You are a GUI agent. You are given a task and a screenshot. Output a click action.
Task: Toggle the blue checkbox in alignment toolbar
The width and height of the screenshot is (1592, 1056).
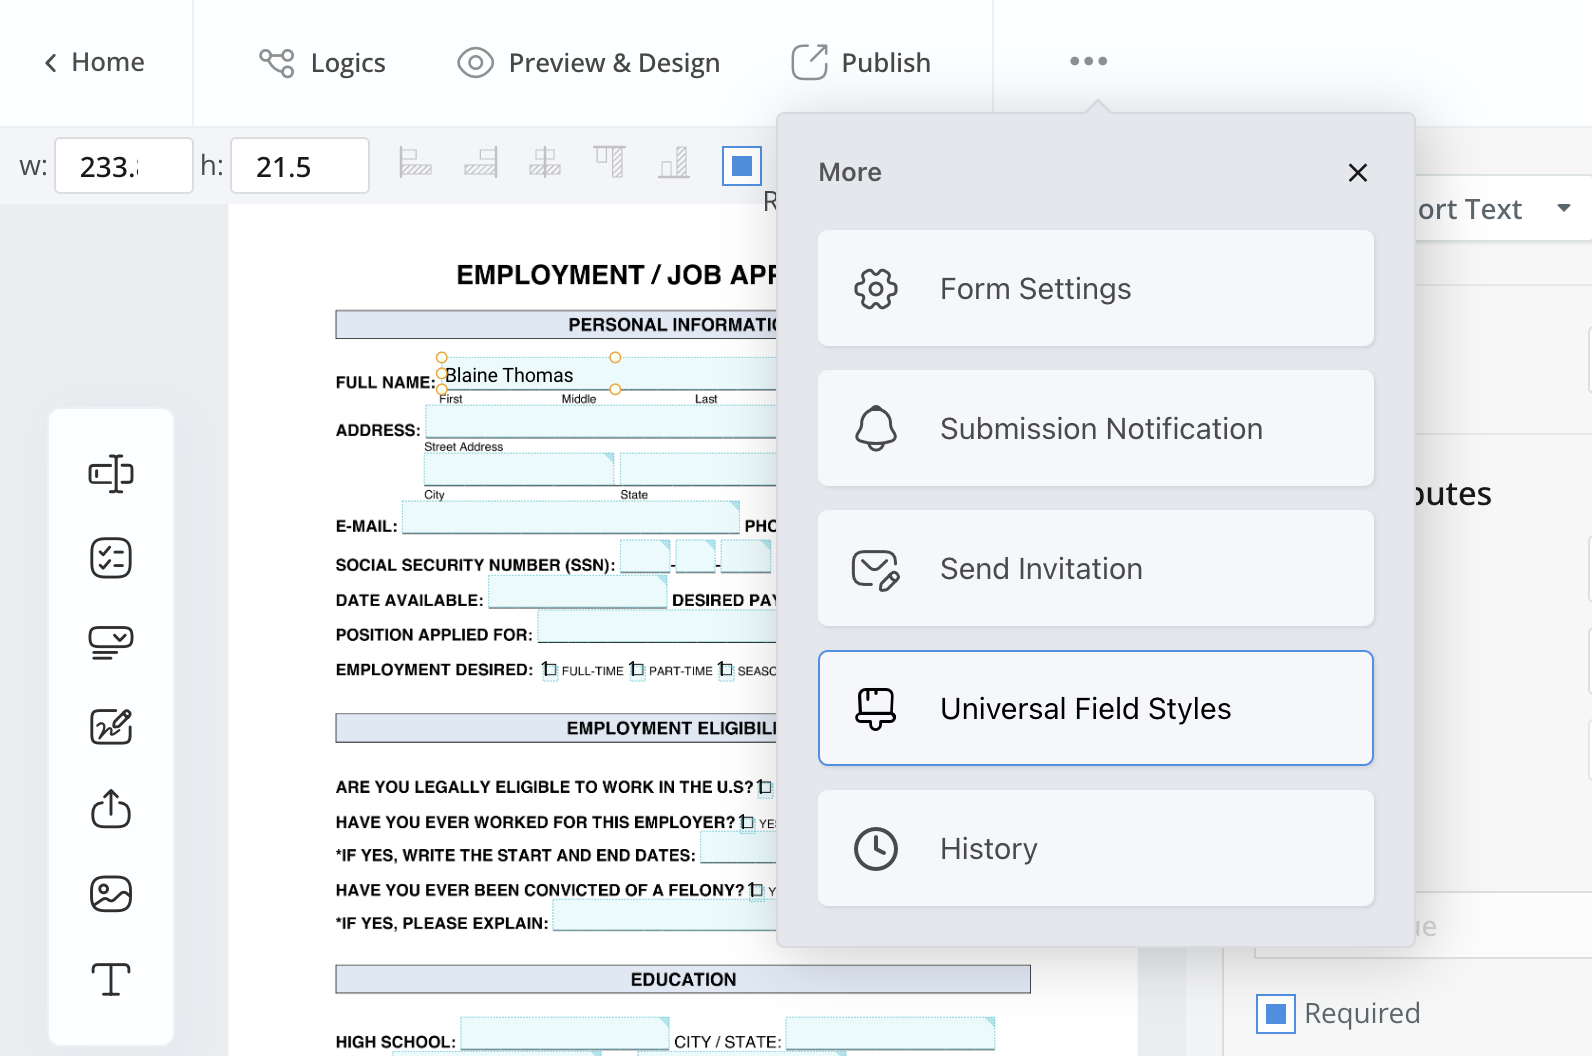[742, 166]
